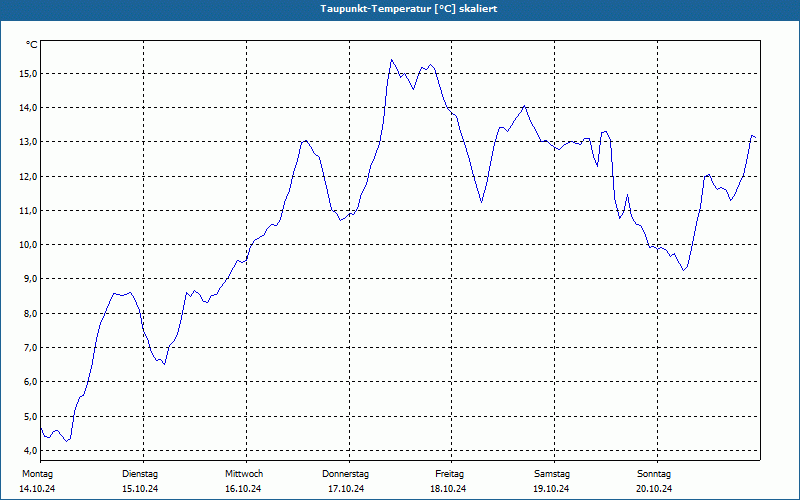Click the date 15.10.24
The image size is (800, 500).
[140, 489]
